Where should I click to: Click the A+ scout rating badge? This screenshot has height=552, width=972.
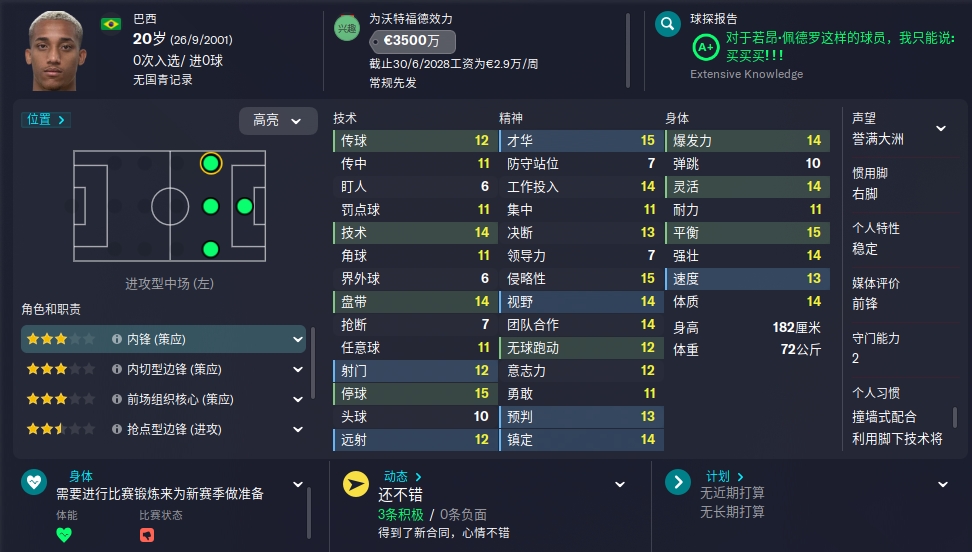pyautogui.click(x=705, y=47)
